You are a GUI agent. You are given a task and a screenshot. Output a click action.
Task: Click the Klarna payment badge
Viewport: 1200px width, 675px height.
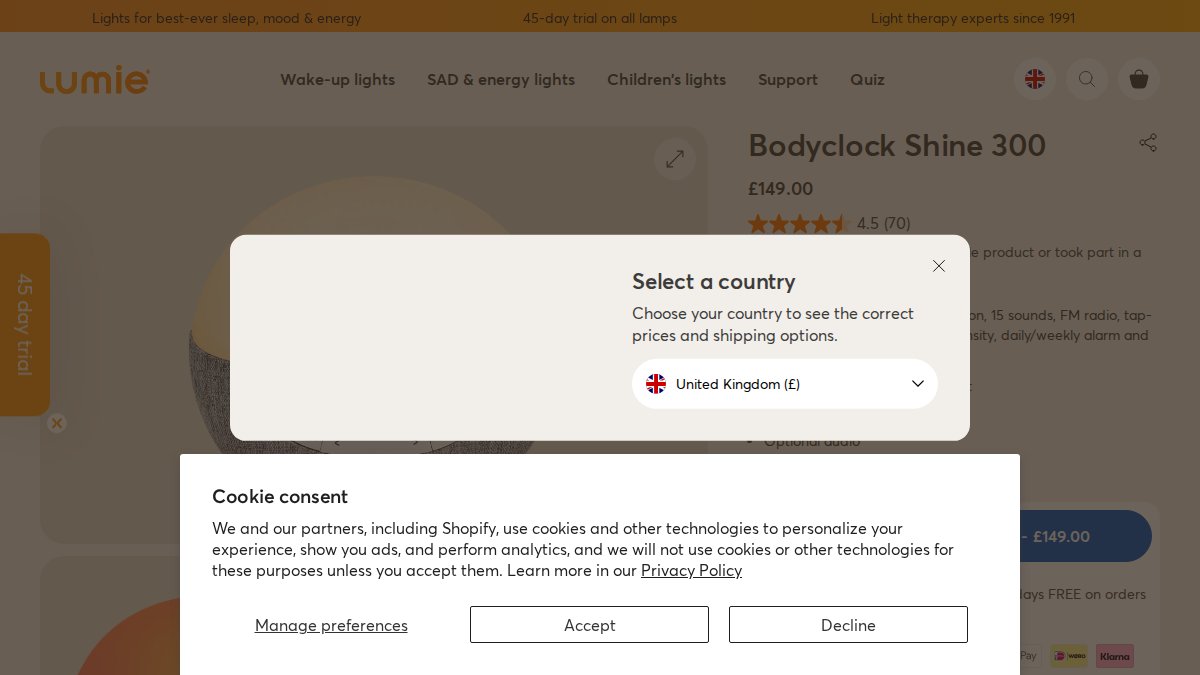coord(1115,656)
